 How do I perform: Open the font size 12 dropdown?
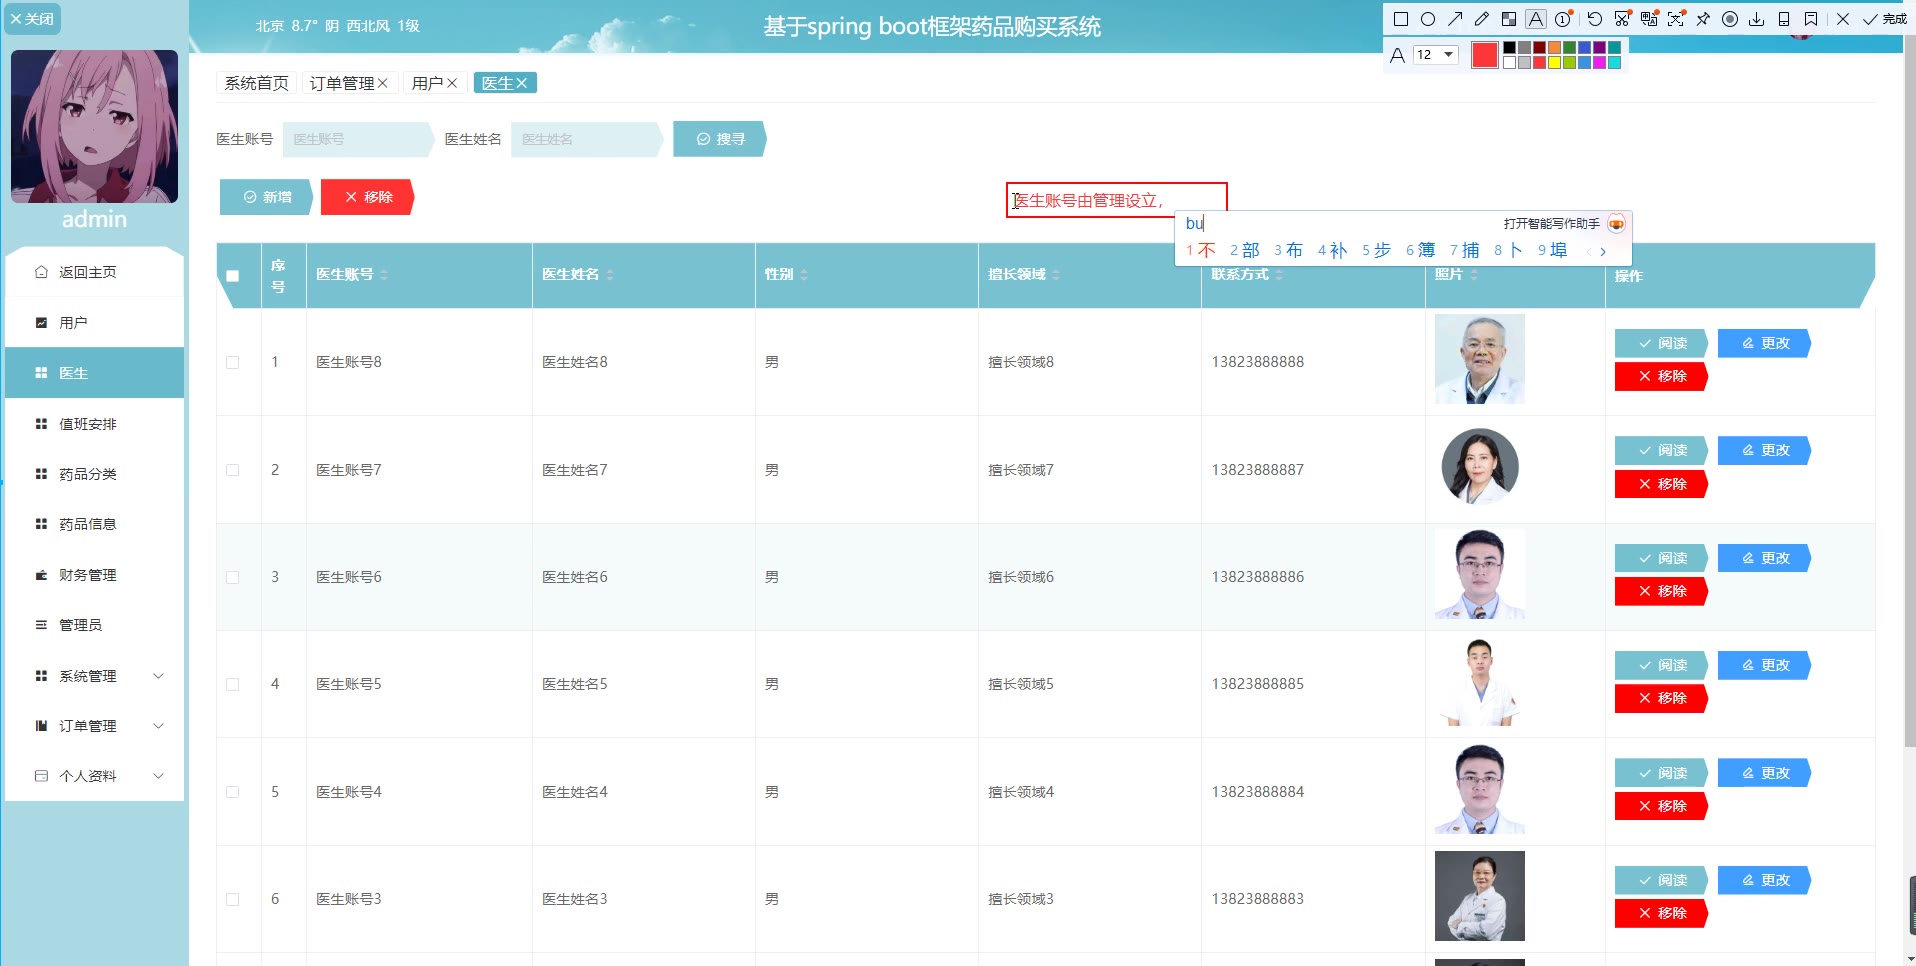pyautogui.click(x=1435, y=55)
